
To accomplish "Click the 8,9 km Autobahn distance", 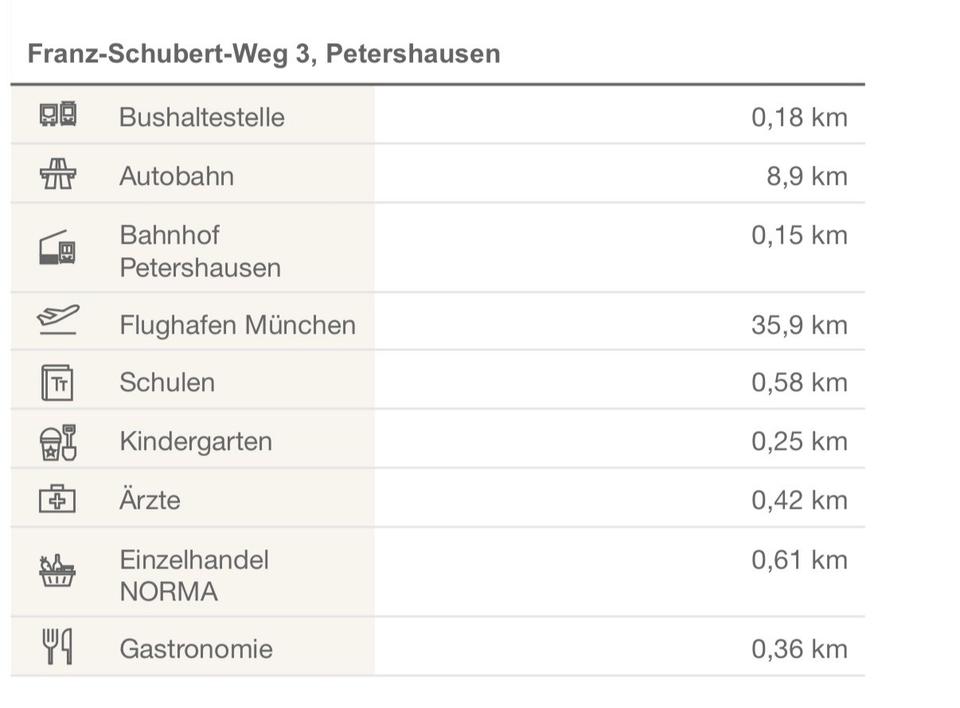I will point(806,176).
